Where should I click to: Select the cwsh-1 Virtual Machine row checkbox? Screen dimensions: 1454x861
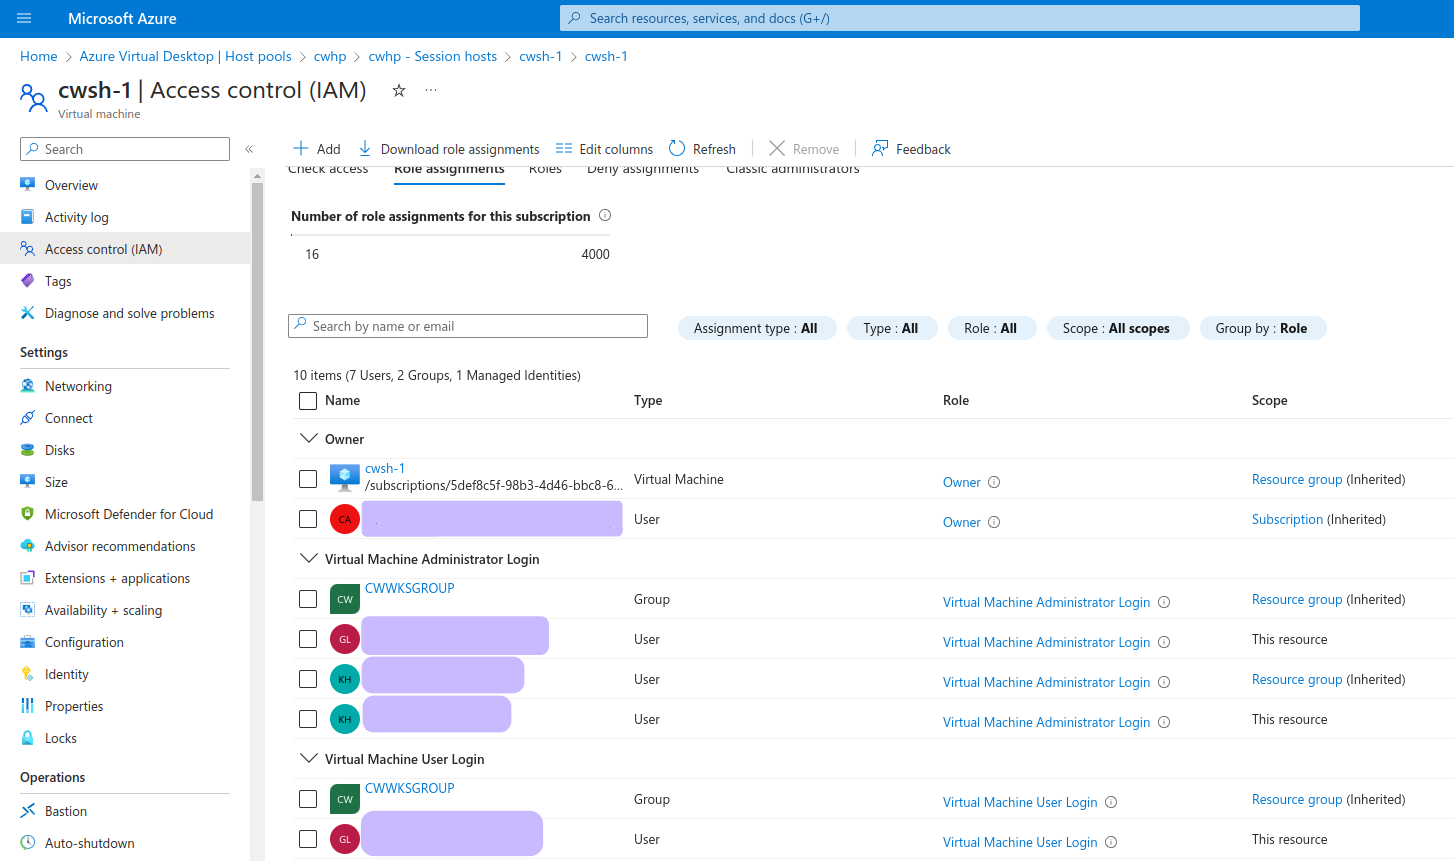pyautogui.click(x=308, y=479)
